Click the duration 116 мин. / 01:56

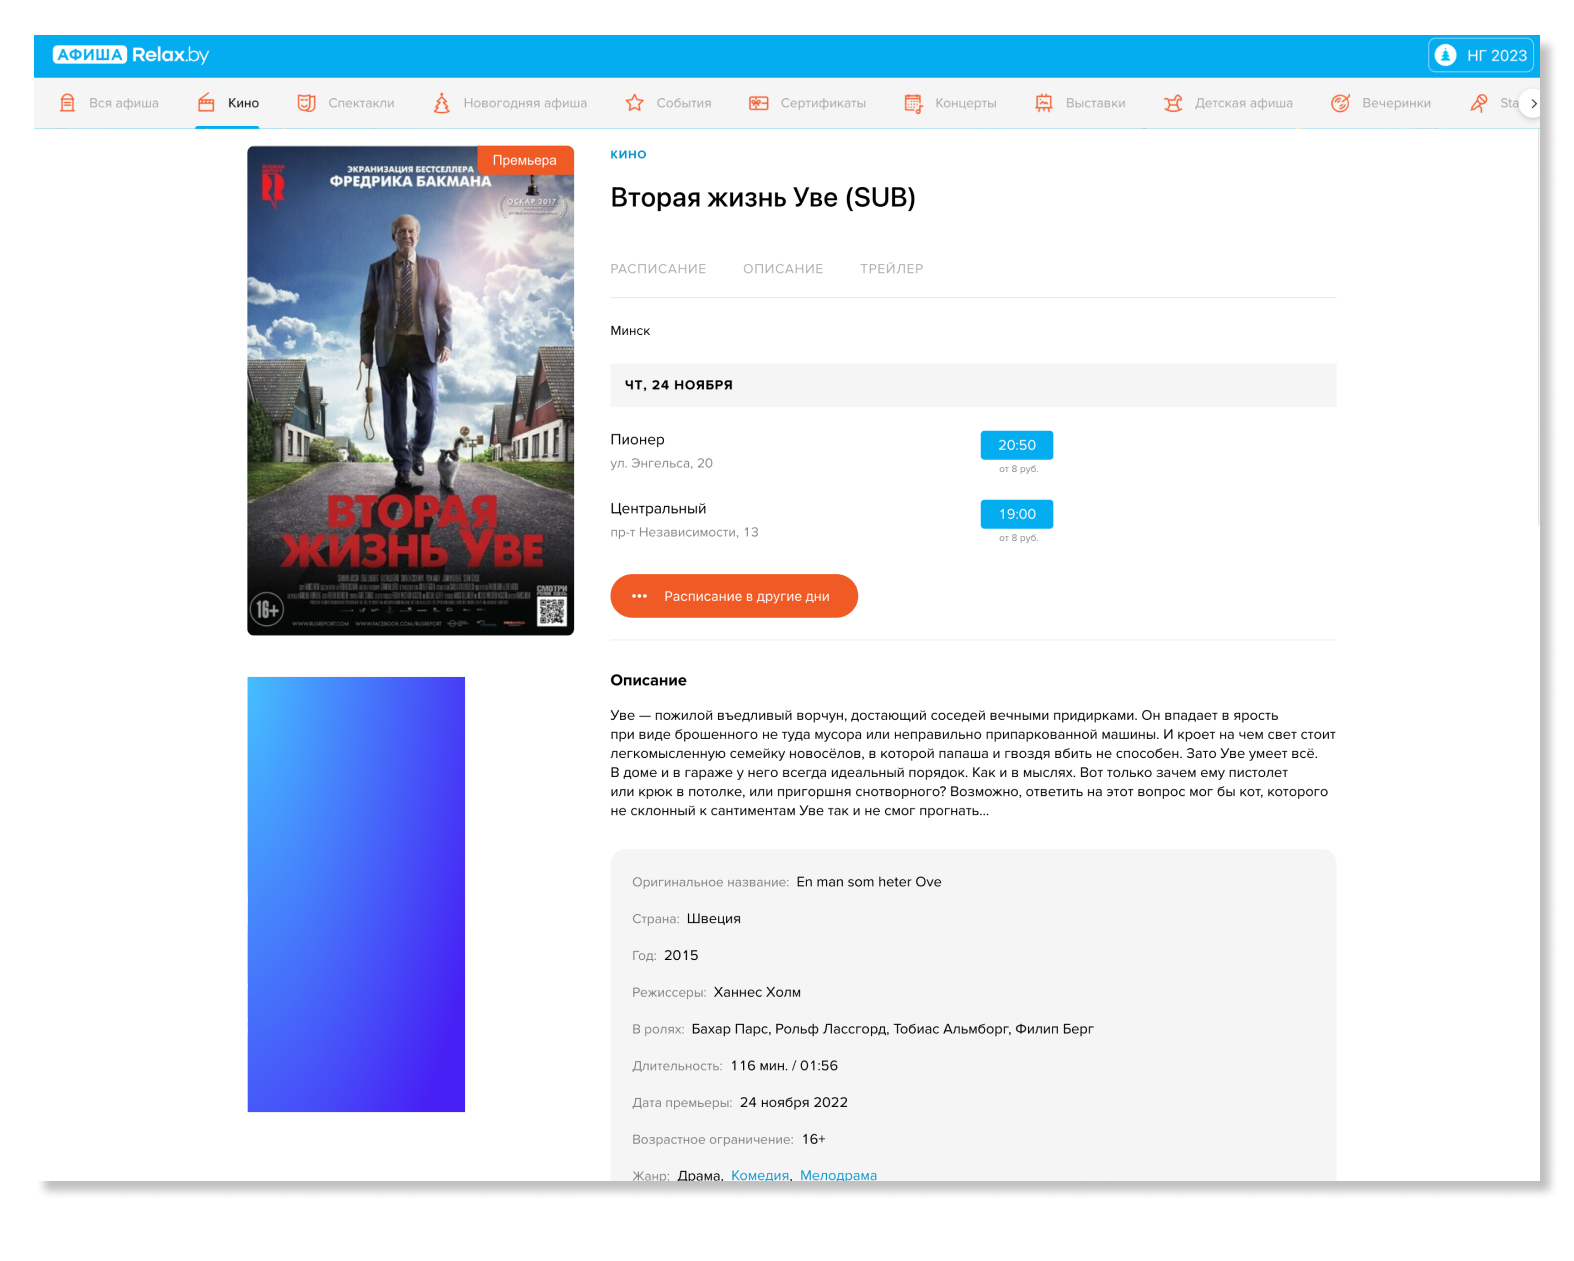point(784,1066)
